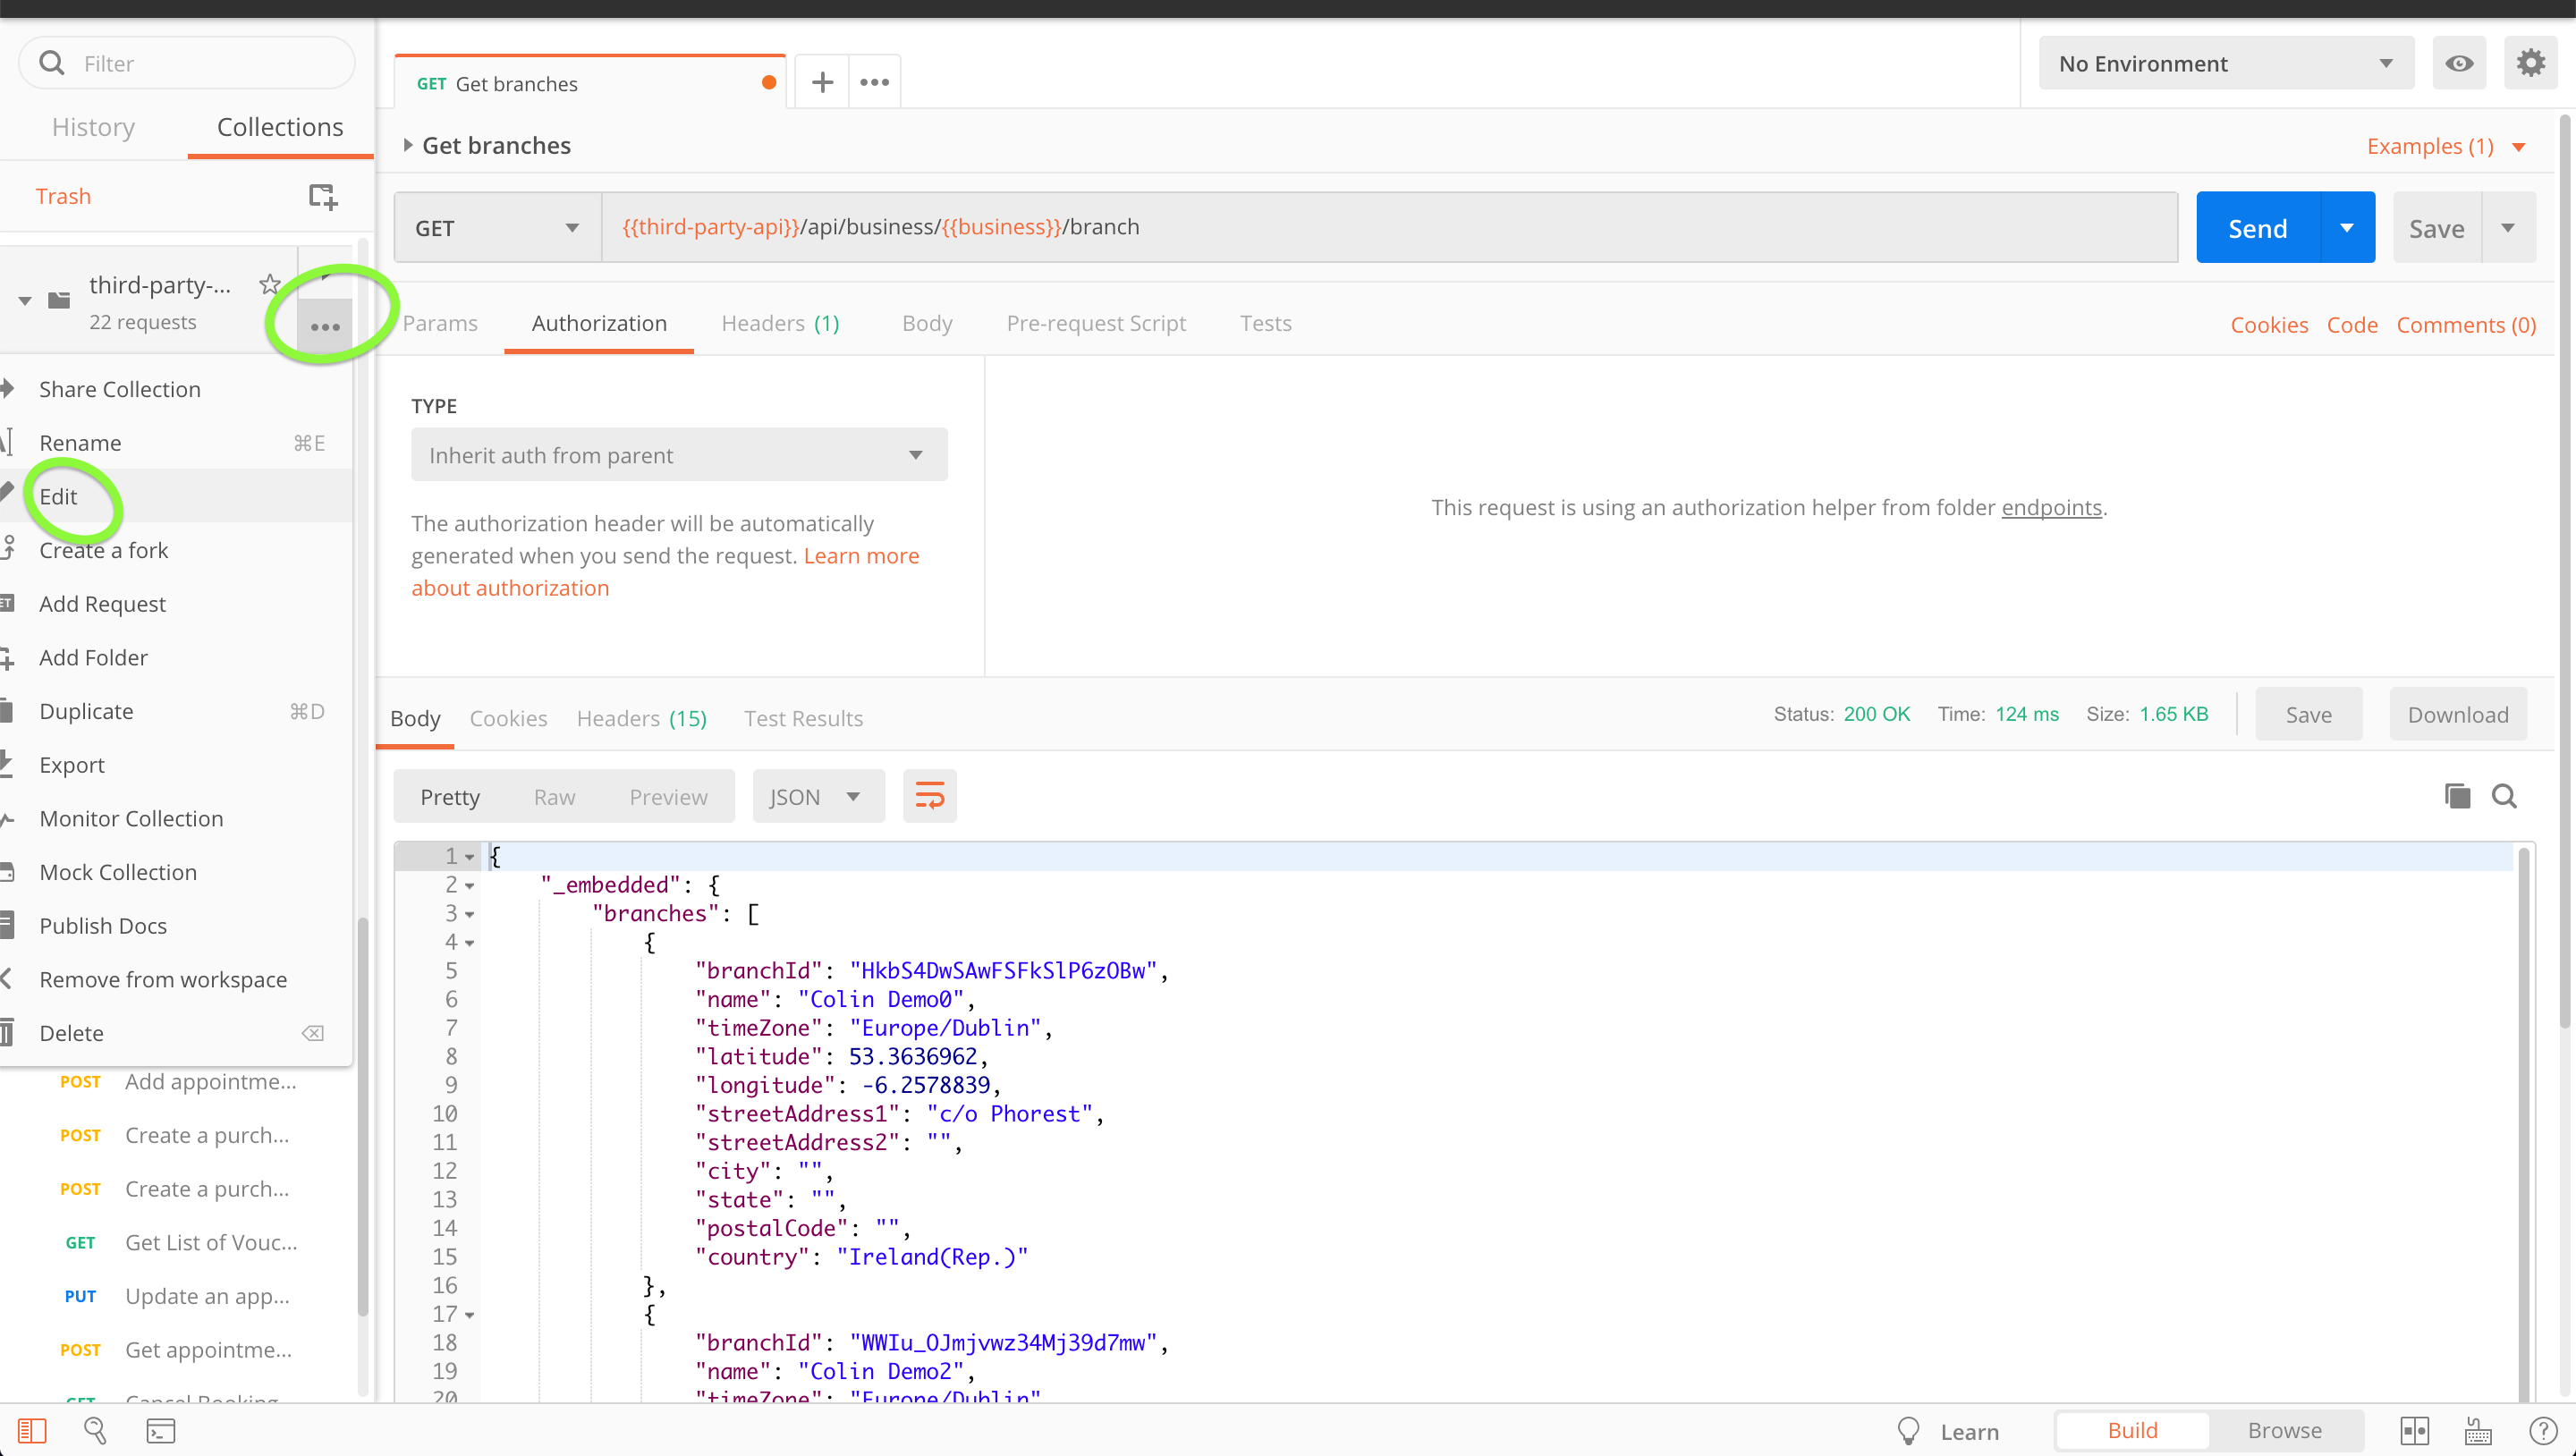The image size is (2576, 1456).
Task: Copy response body to clipboard
Action: click(x=2457, y=797)
